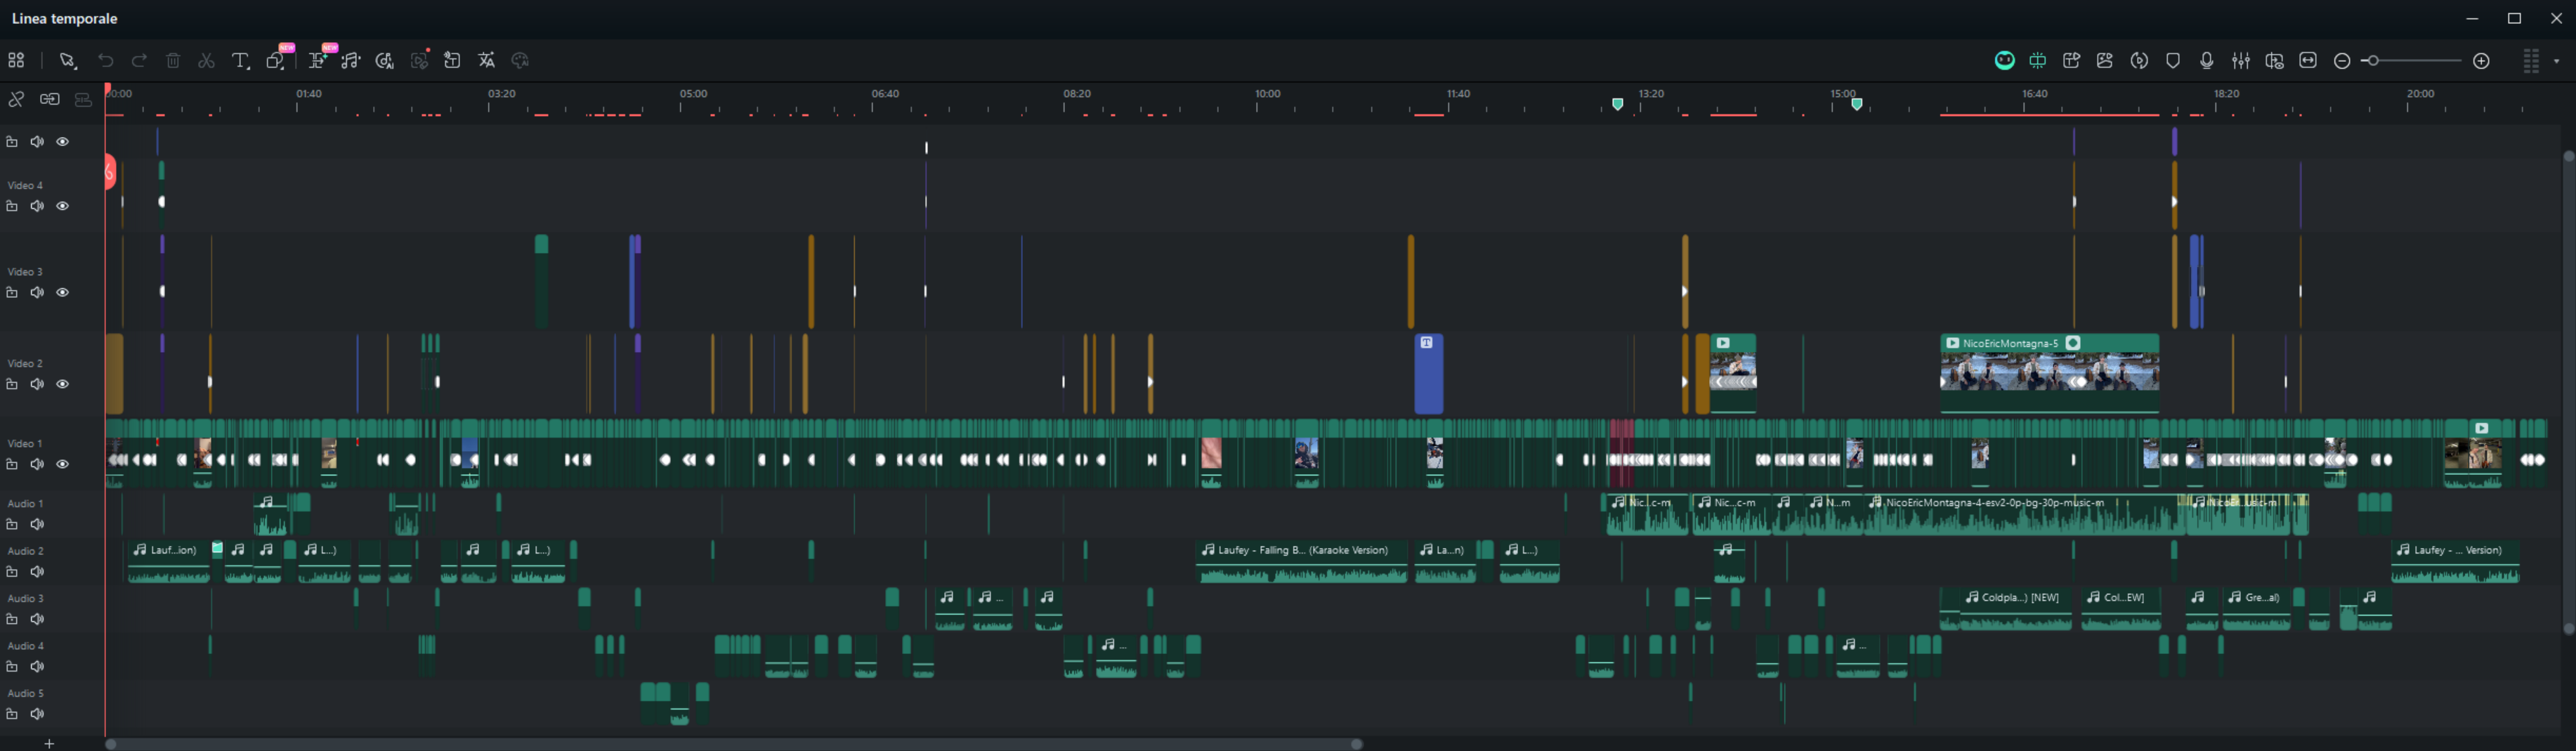Mute the Audio 1 track
Image resolution: width=2576 pixels, height=751 pixels.
(37, 525)
